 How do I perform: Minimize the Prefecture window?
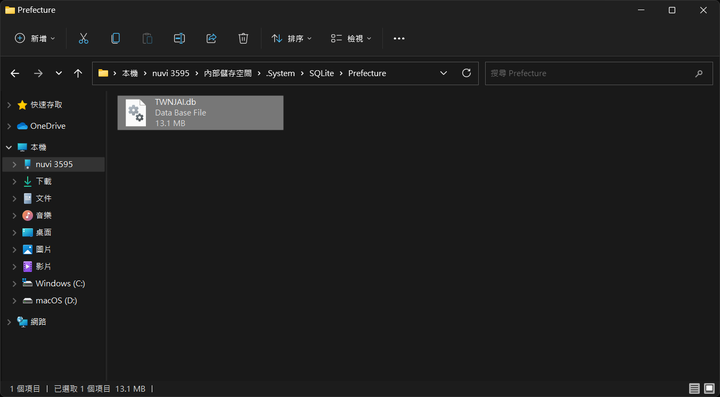641,10
